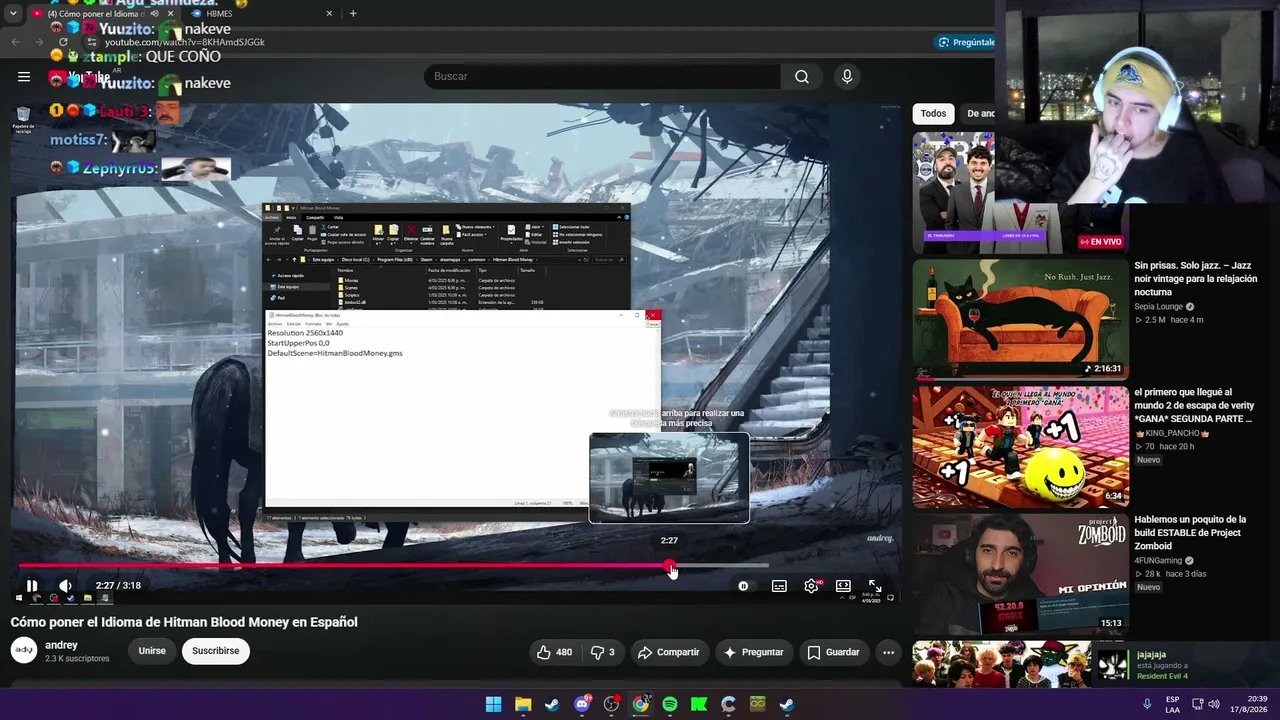Open the YouTube guide hamburger menu
This screenshot has height=720, width=1280.
24,76
